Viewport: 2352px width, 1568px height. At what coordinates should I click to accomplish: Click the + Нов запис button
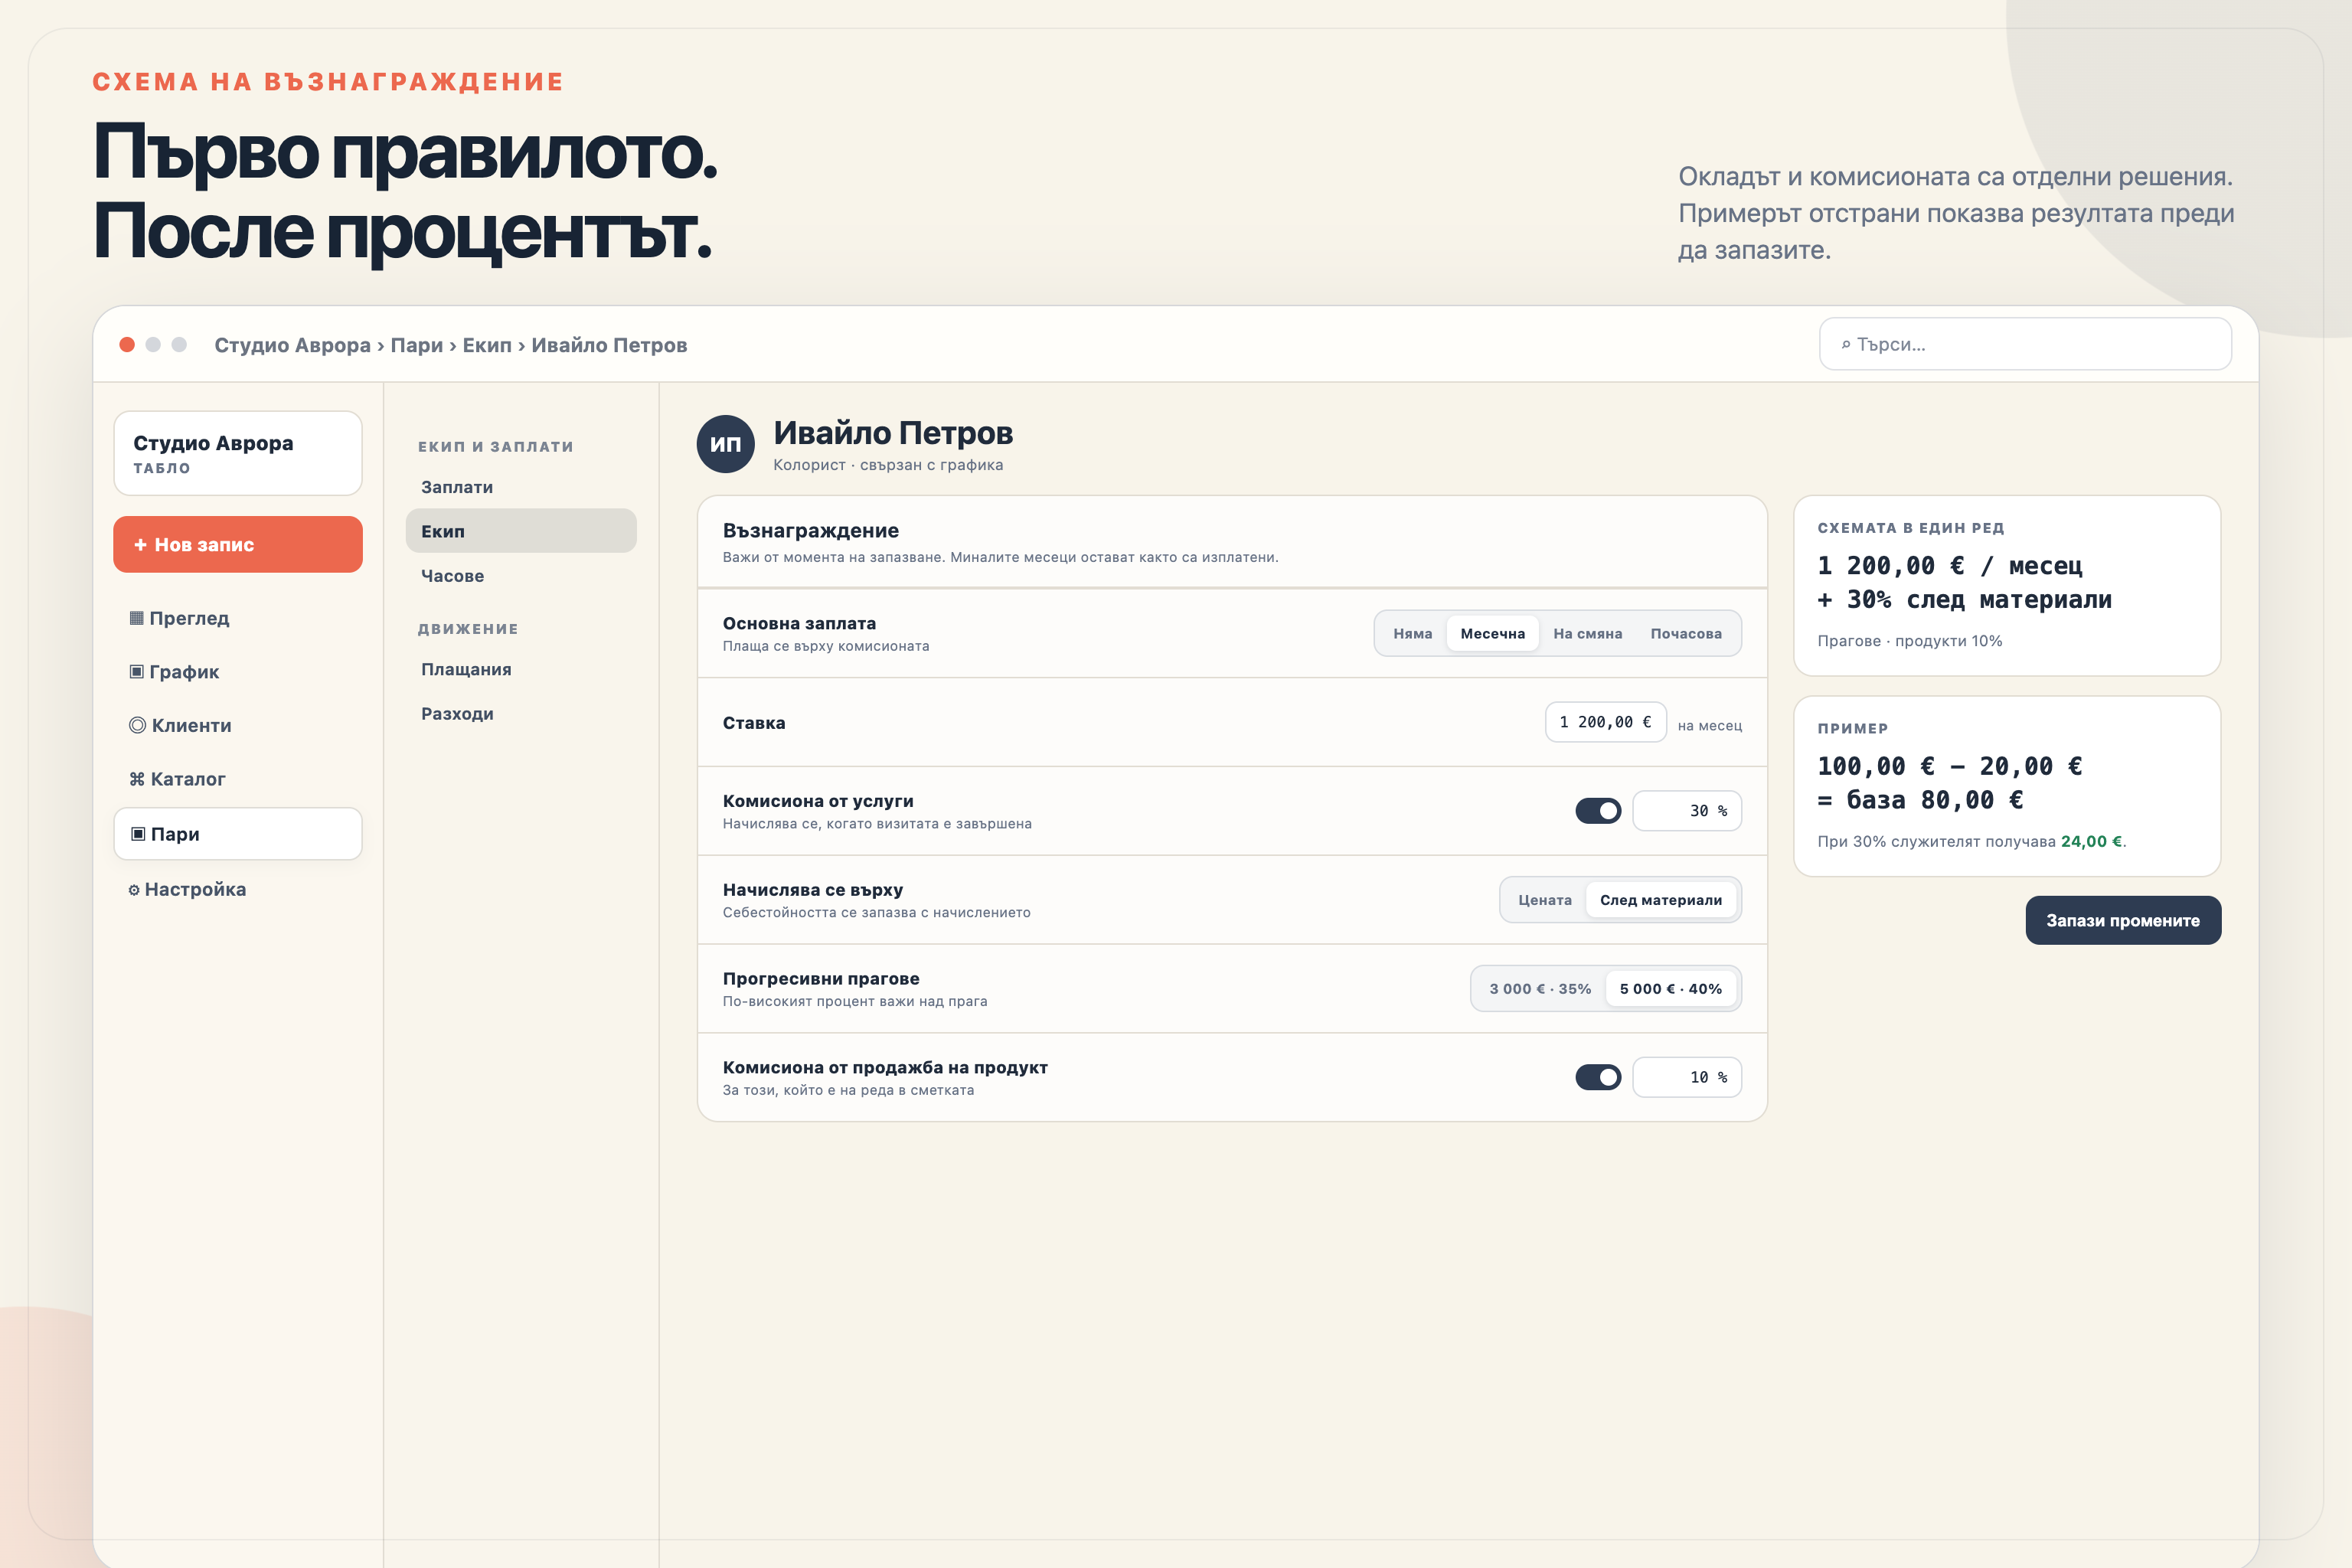pos(238,545)
